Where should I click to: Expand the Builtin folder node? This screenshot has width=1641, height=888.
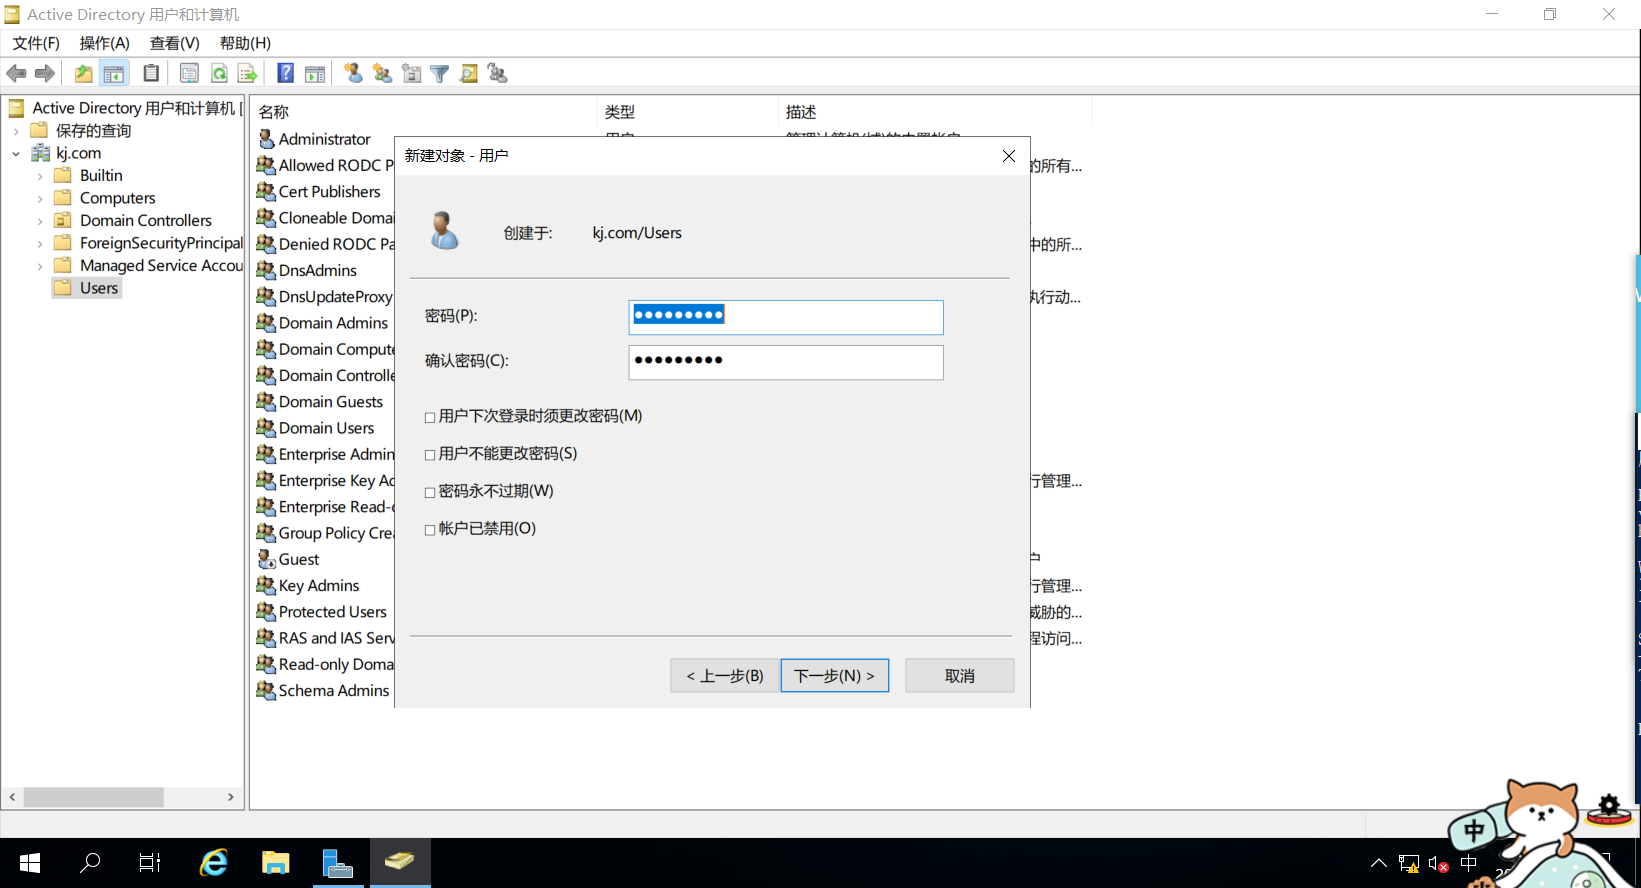pyautogui.click(x=40, y=176)
